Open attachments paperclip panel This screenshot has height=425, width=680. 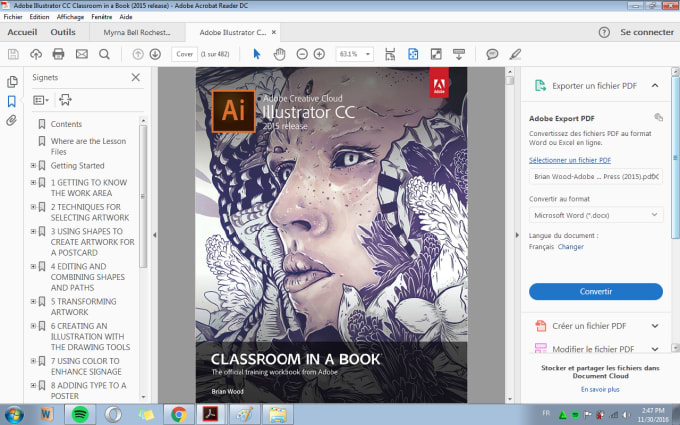12,120
